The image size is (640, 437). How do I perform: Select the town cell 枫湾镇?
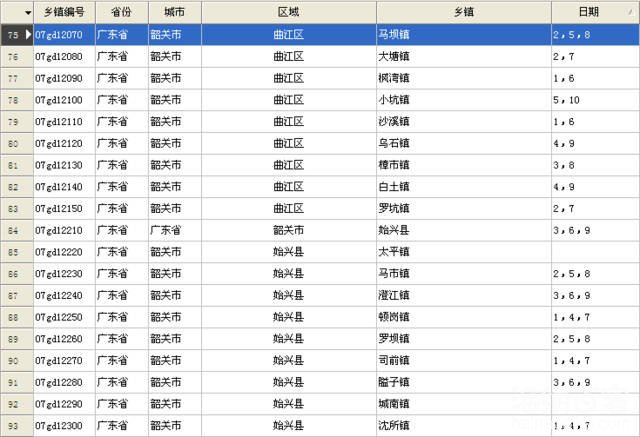(464, 78)
